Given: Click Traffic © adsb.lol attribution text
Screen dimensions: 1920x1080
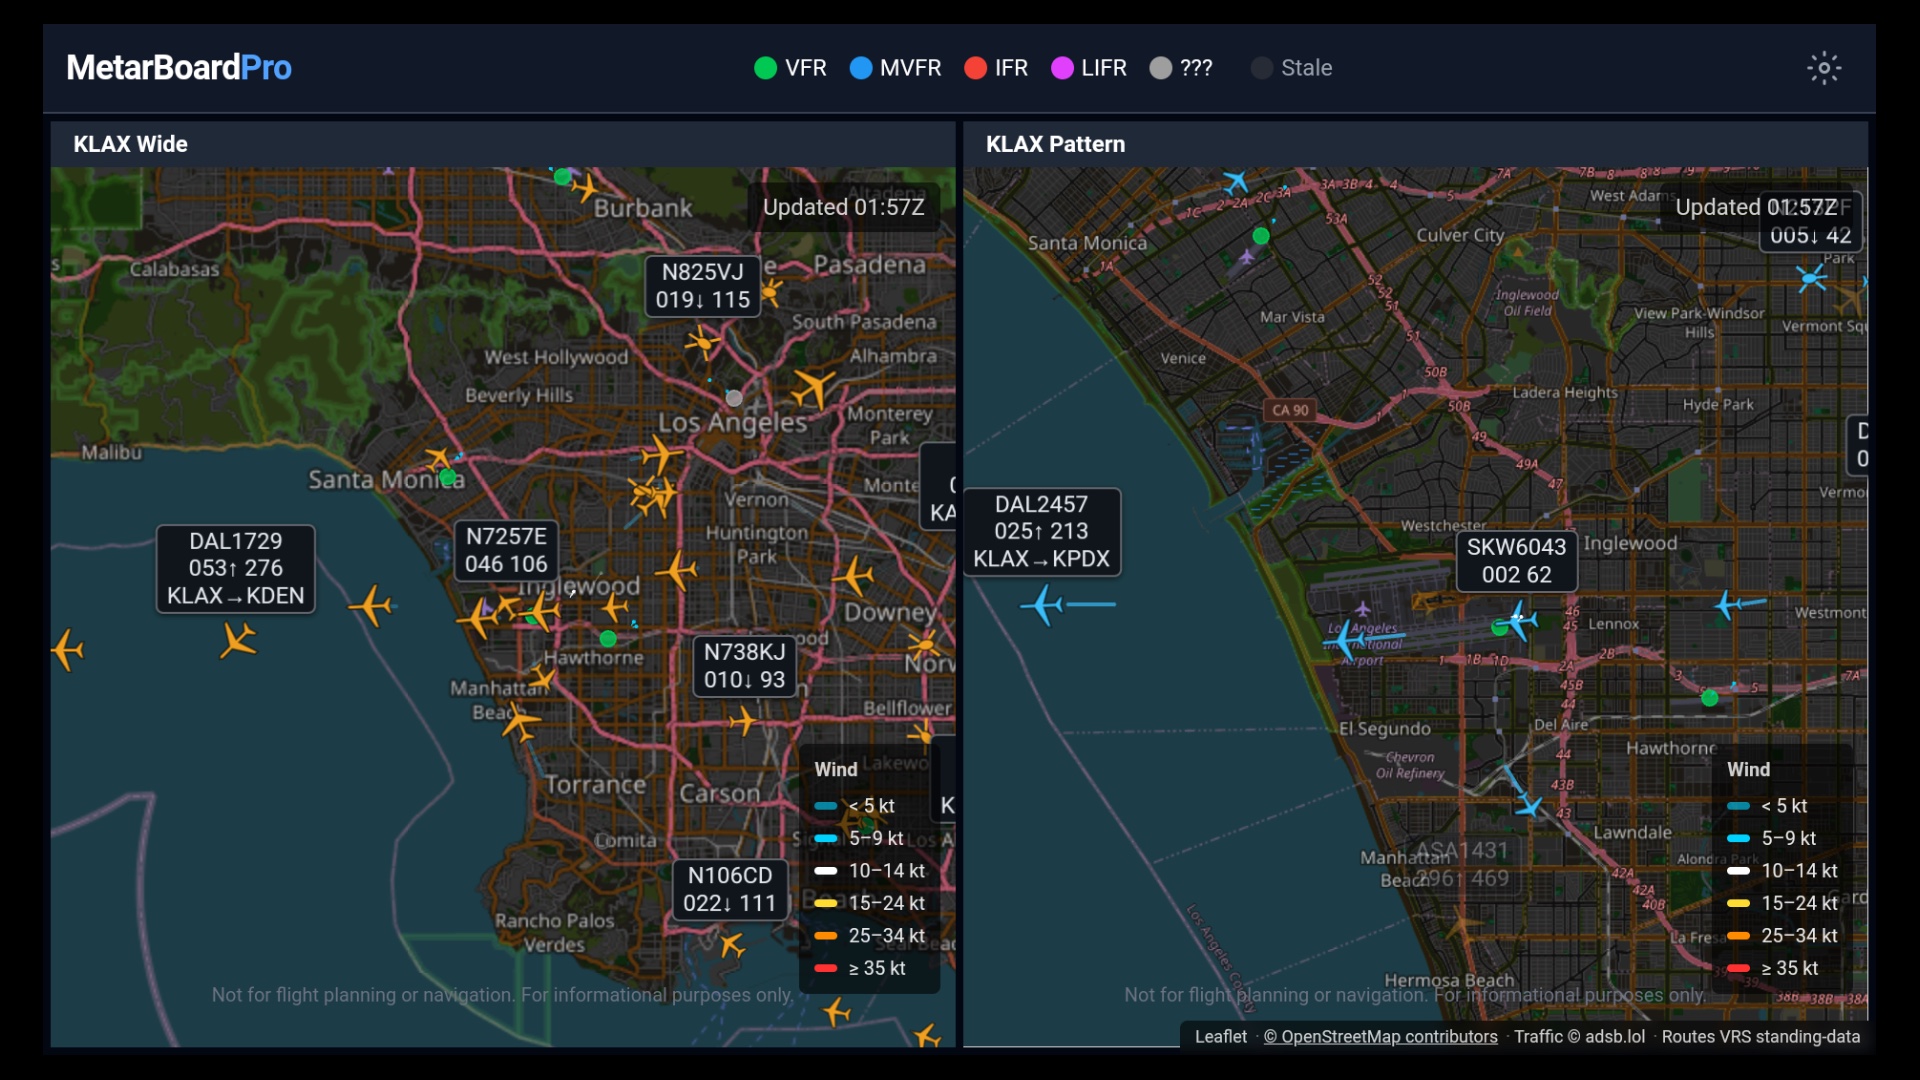Looking at the screenshot, I should [1579, 1037].
